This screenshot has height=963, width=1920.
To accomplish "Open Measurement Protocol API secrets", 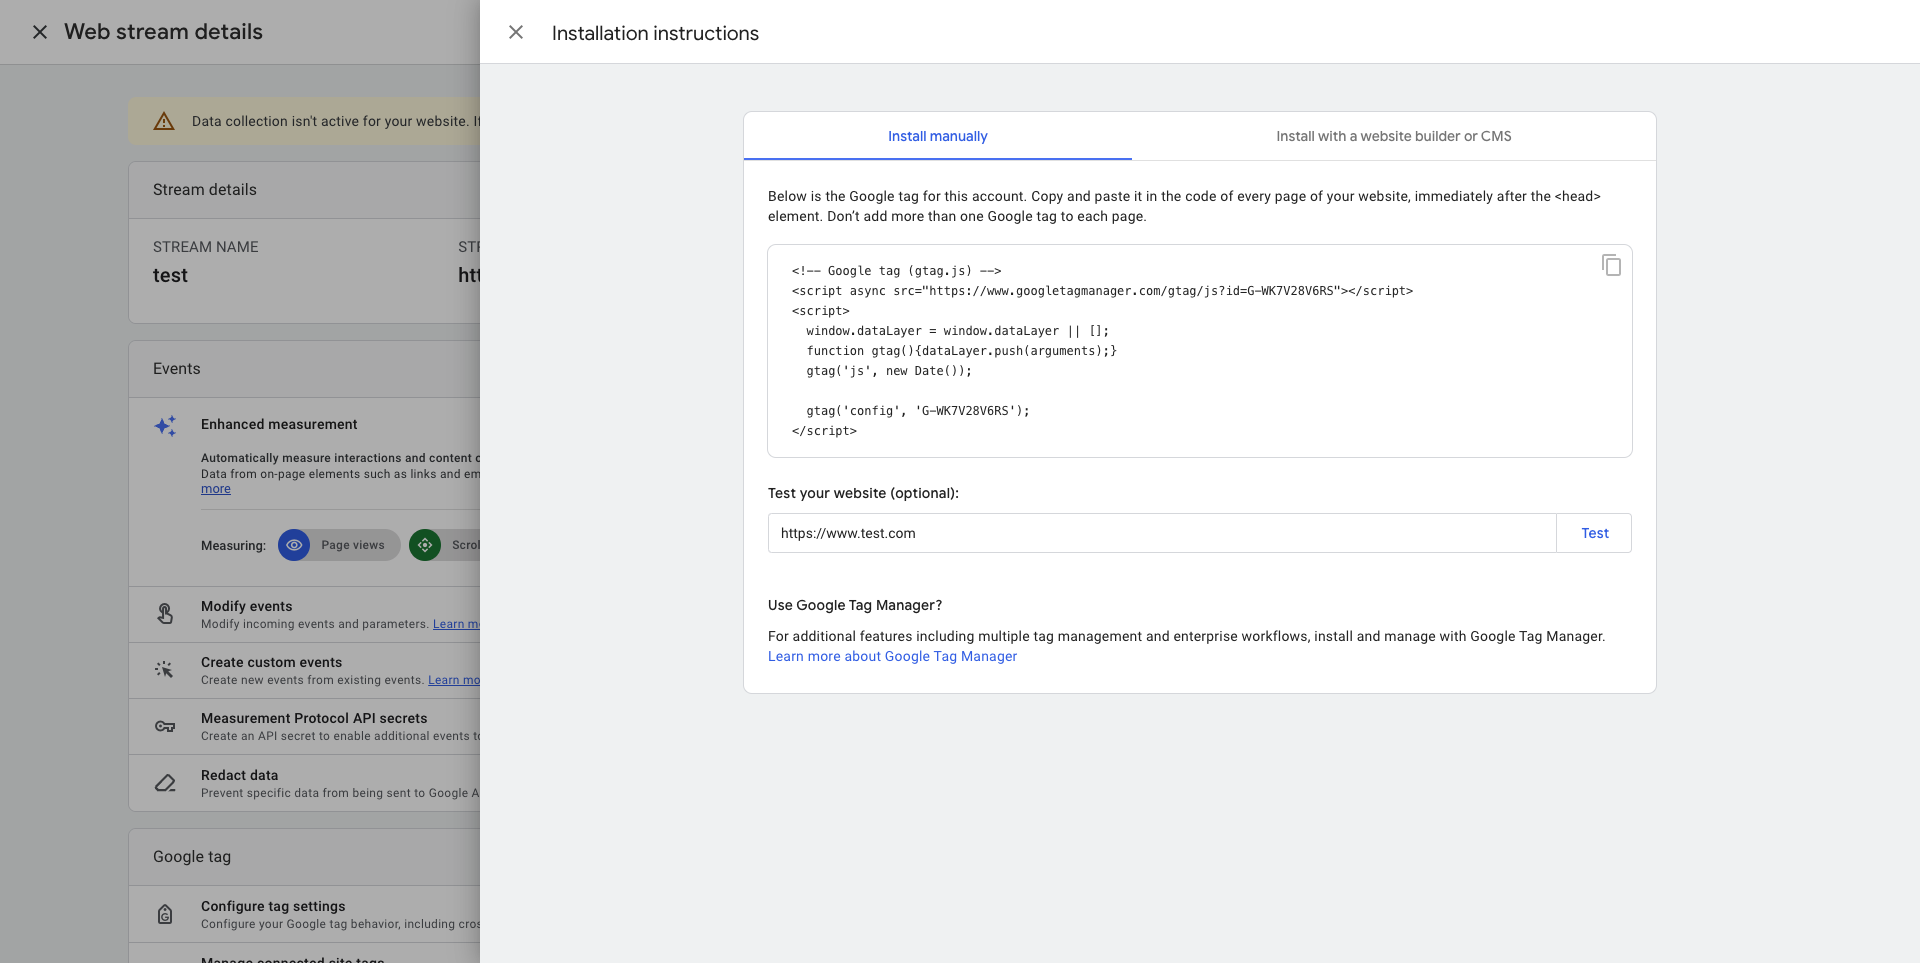I will (x=305, y=726).
